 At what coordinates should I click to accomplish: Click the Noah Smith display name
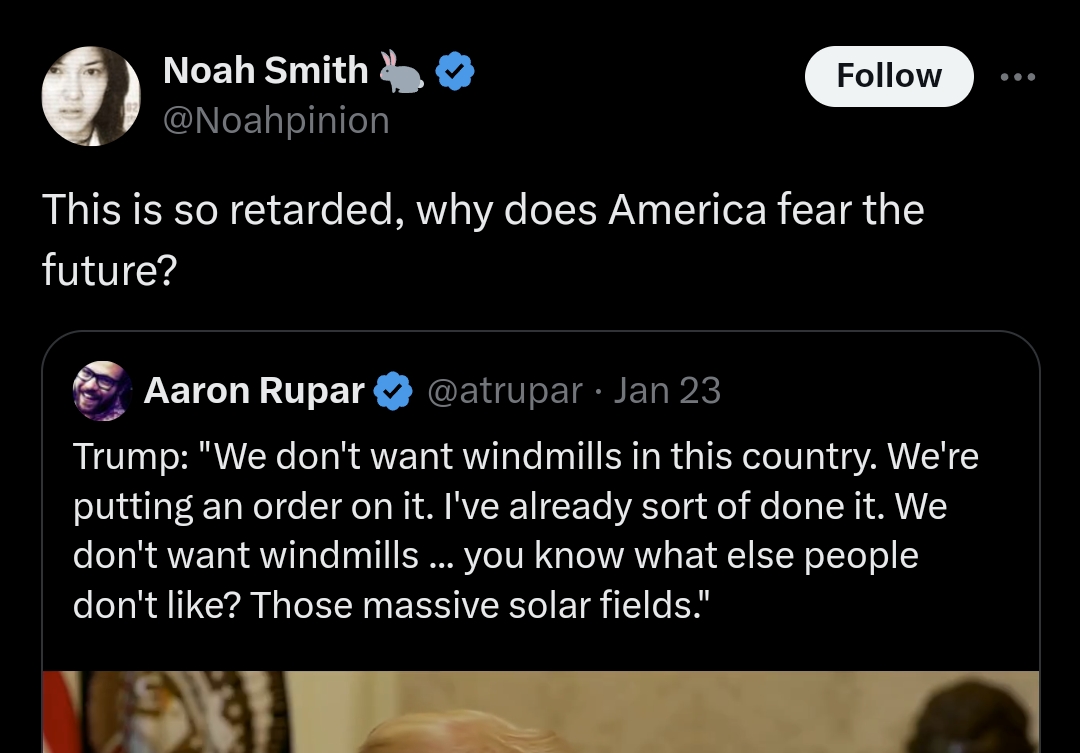(x=265, y=70)
